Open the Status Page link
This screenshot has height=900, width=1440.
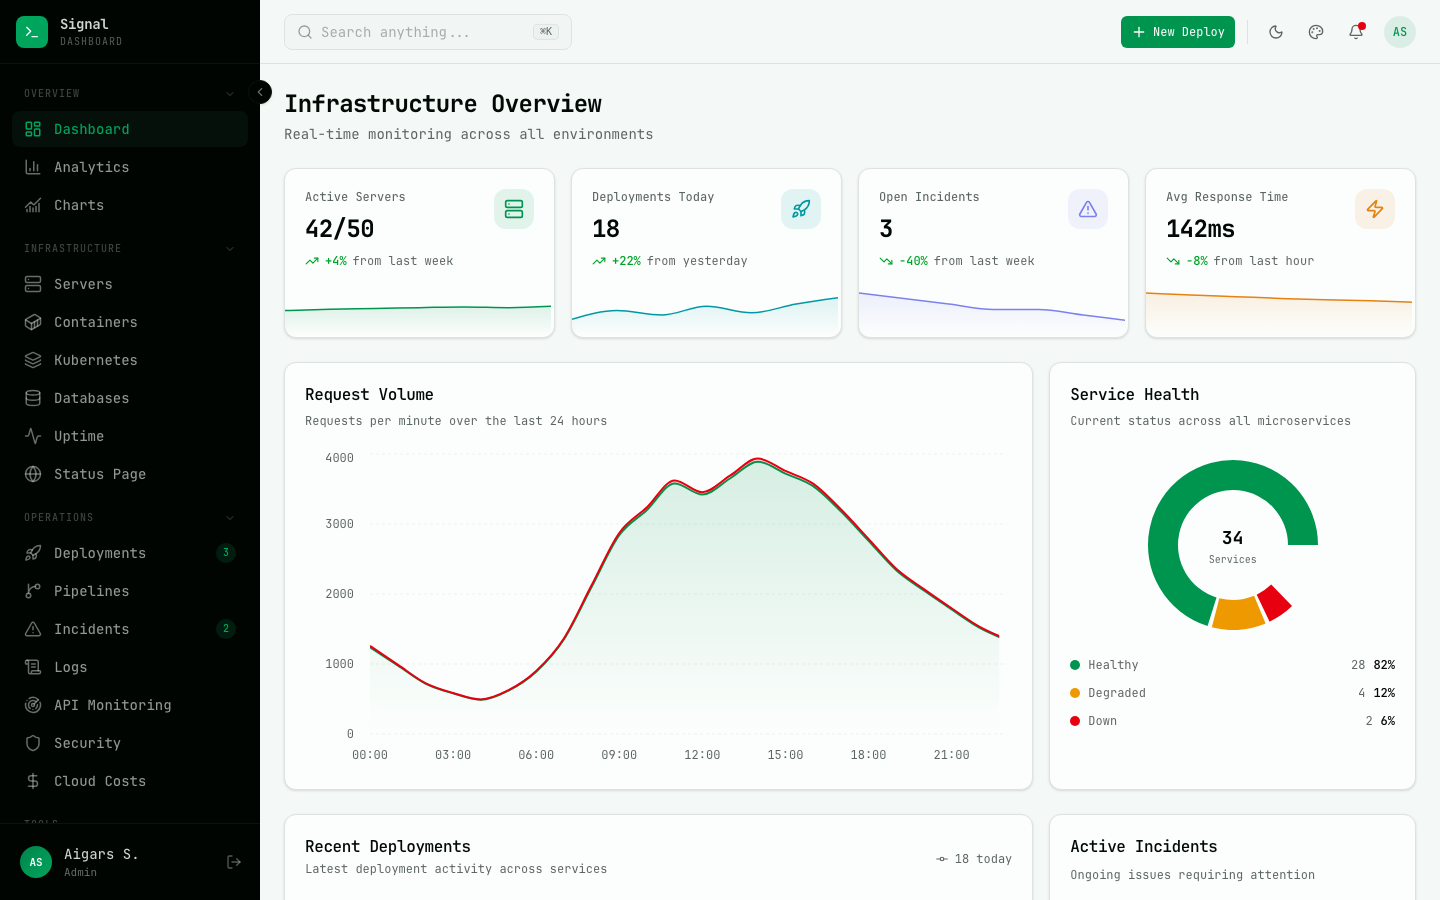coord(99,474)
